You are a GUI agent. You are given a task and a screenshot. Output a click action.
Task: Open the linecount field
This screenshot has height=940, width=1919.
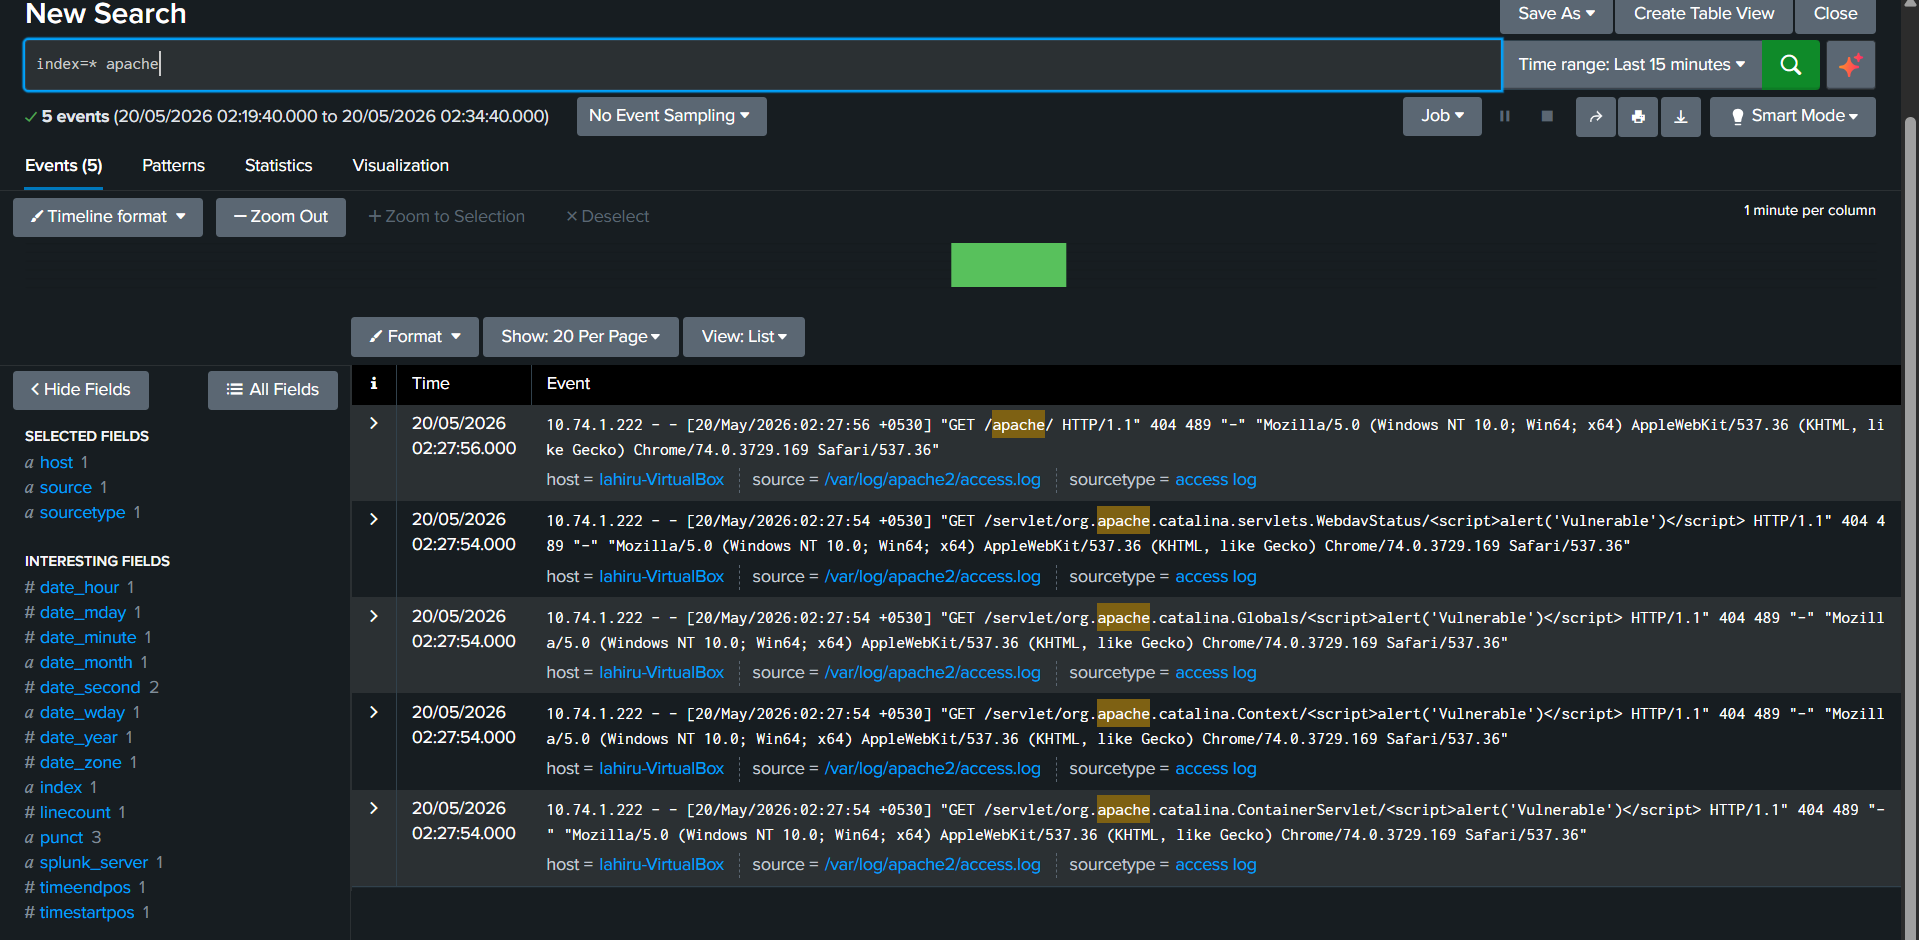[x=75, y=813]
